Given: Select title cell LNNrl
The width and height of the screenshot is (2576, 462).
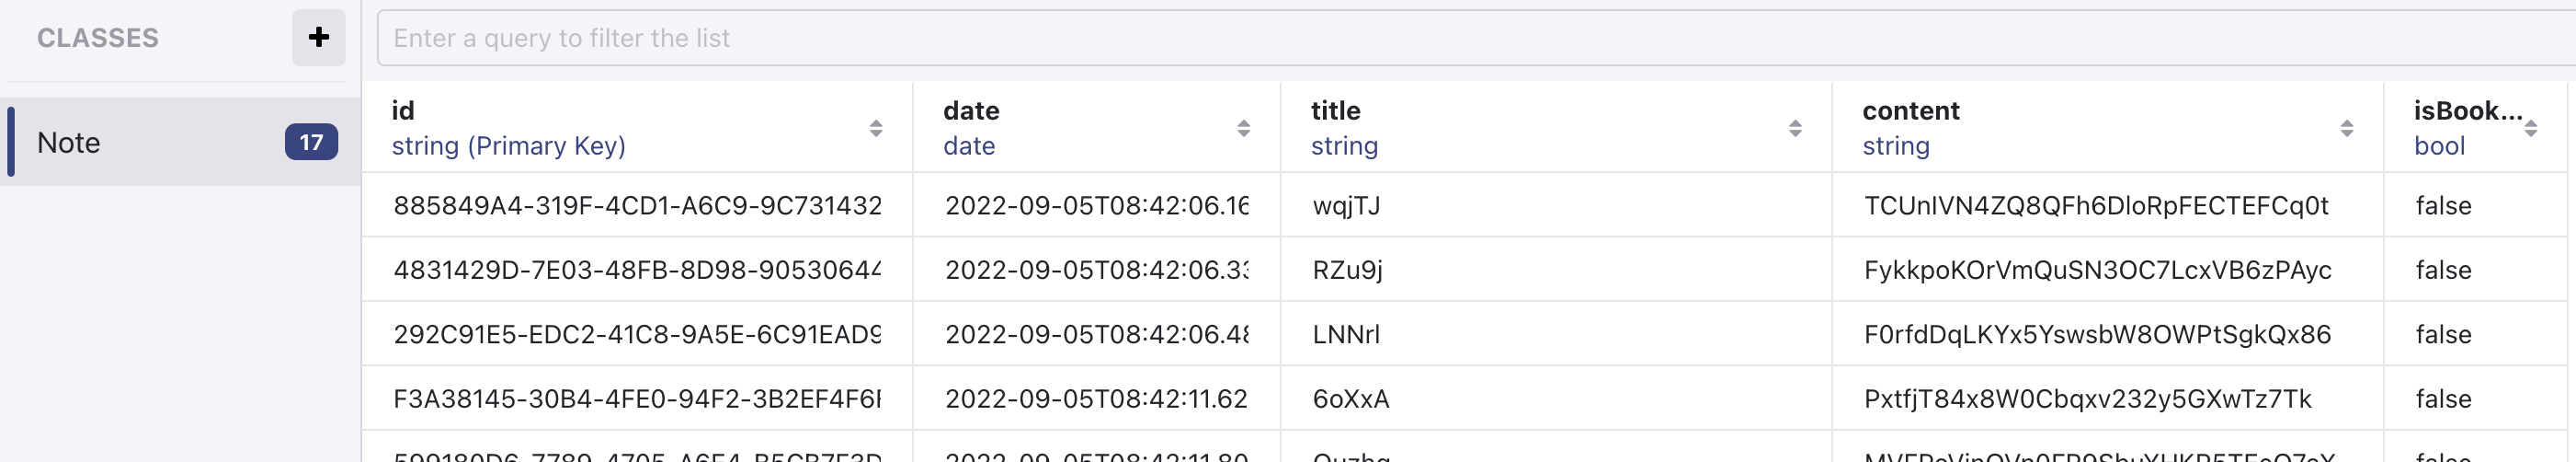Looking at the screenshot, I should point(1556,334).
